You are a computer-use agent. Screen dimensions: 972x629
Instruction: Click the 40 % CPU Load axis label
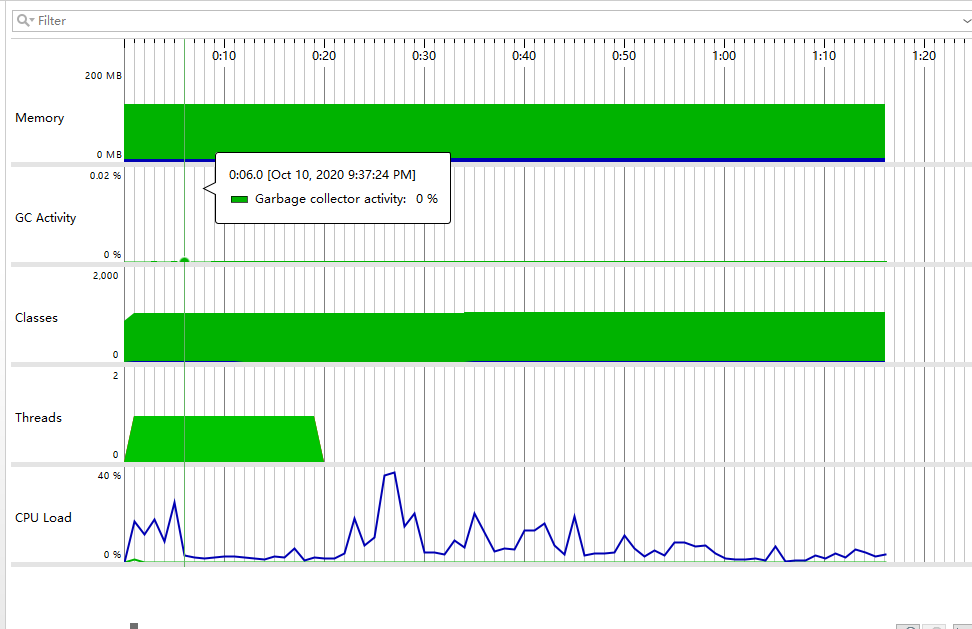pyautogui.click(x=109, y=475)
